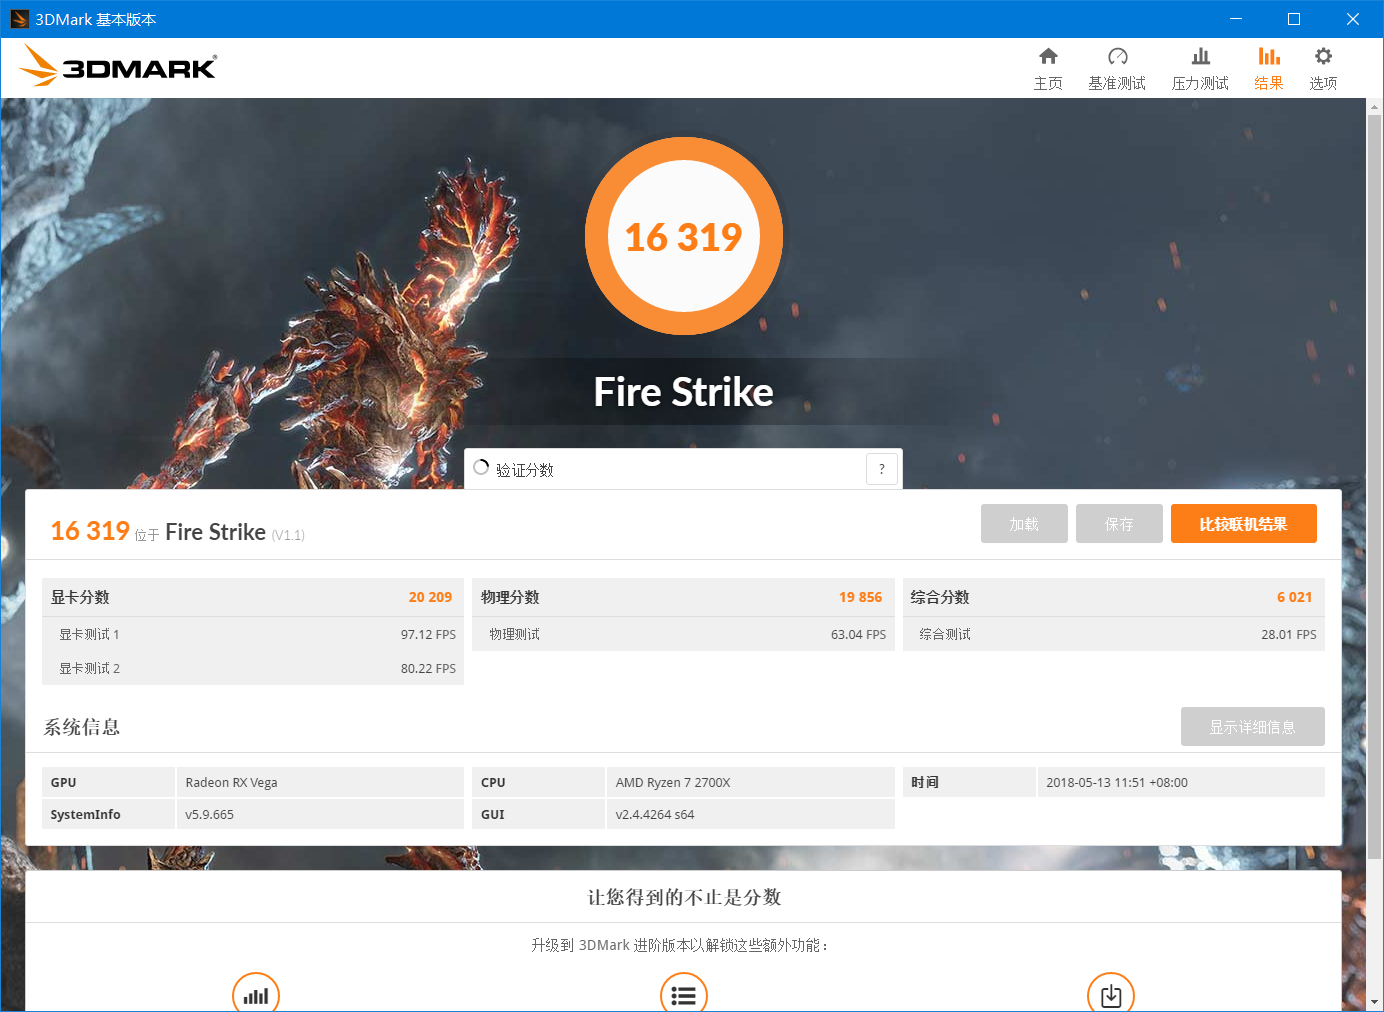This screenshot has height=1012, width=1384.
Task: Click the 显卡分数 header row
Action: 252,597
